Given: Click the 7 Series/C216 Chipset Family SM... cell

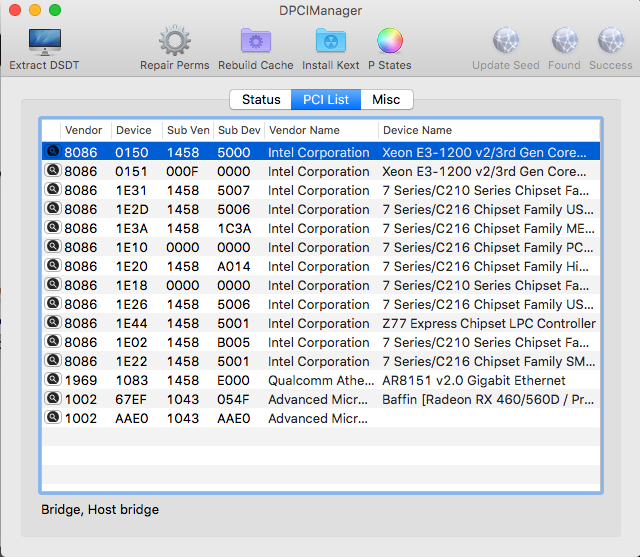Looking at the screenshot, I should [x=489, y=361].
